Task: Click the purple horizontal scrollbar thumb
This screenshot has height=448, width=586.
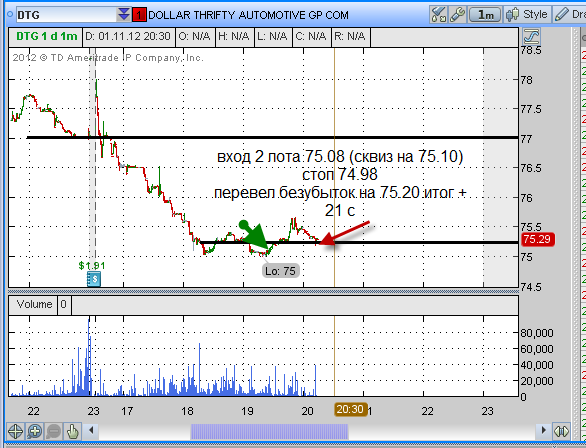Action: pos(269,431)
